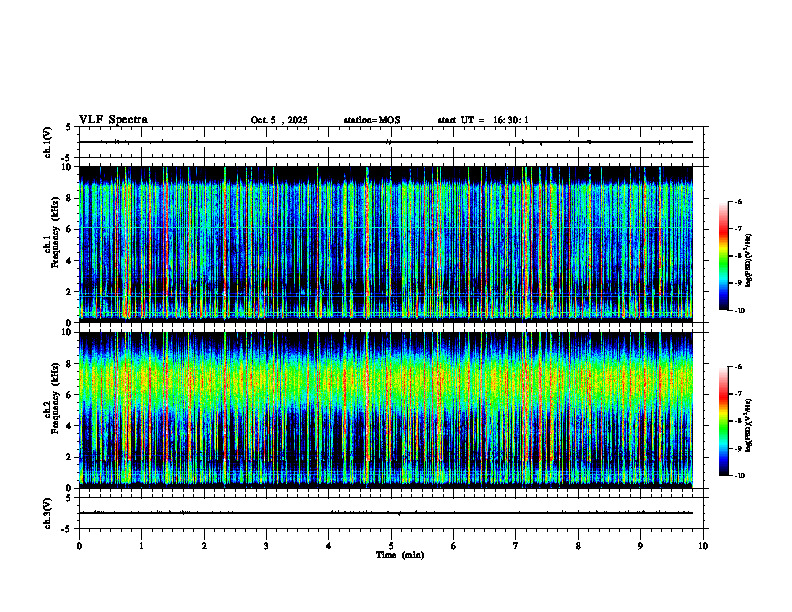The width and height of the screenshot is (792, 612).
Task: Click the "8" kHz tick of ch.2 spectrogram
Action: click(x=69, y=364)
